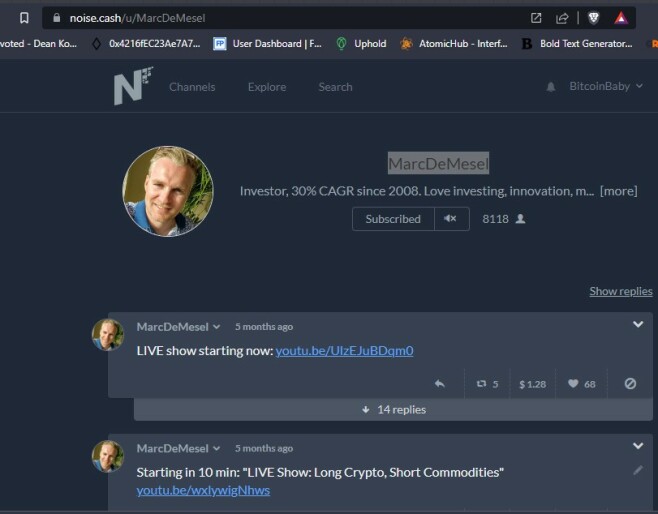This screenshot has height=514, width=658.
Task: Click the share icon in address bar
Action: click(562, 18)
